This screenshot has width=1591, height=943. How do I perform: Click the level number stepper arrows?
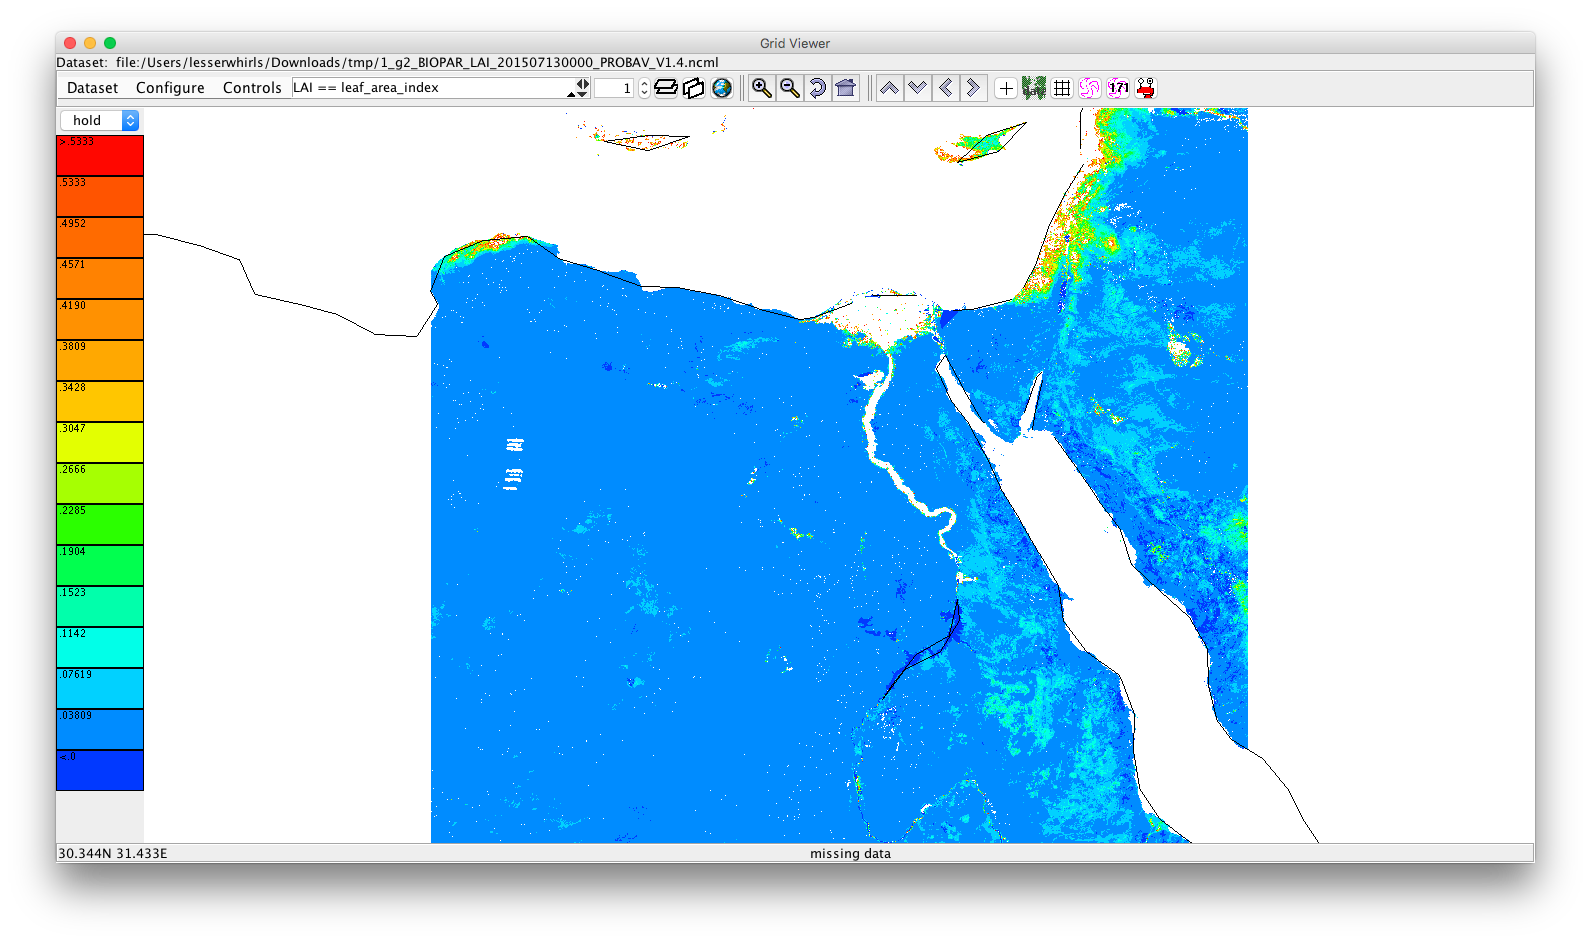coord(644,88)
